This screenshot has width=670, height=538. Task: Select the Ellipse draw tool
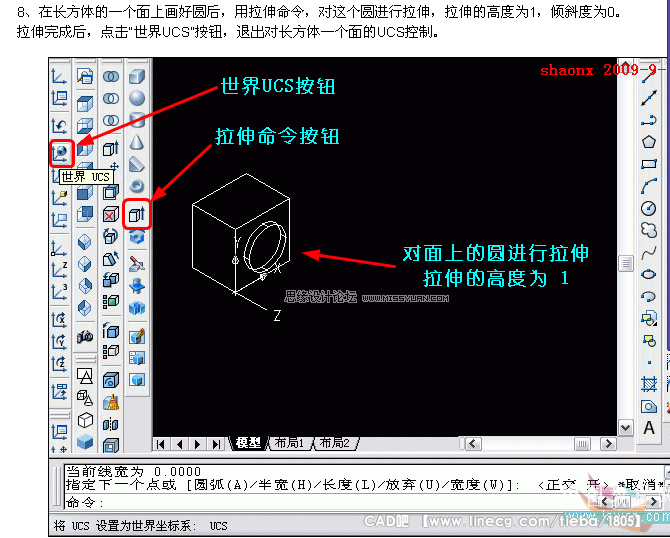649,274
